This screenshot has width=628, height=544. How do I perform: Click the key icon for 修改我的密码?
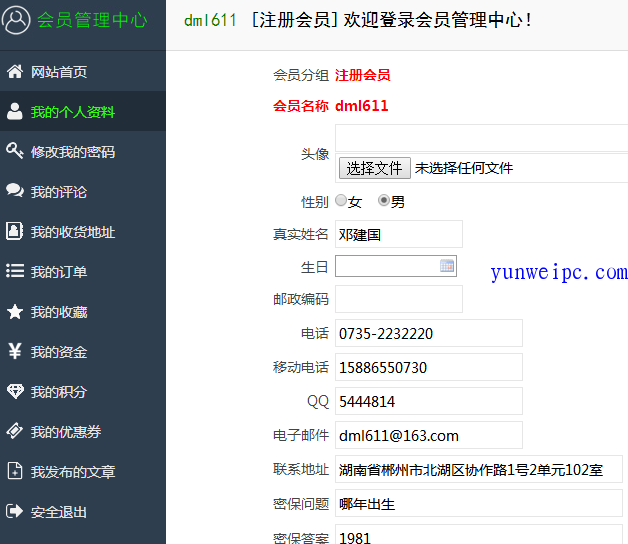tap(15, 152)
